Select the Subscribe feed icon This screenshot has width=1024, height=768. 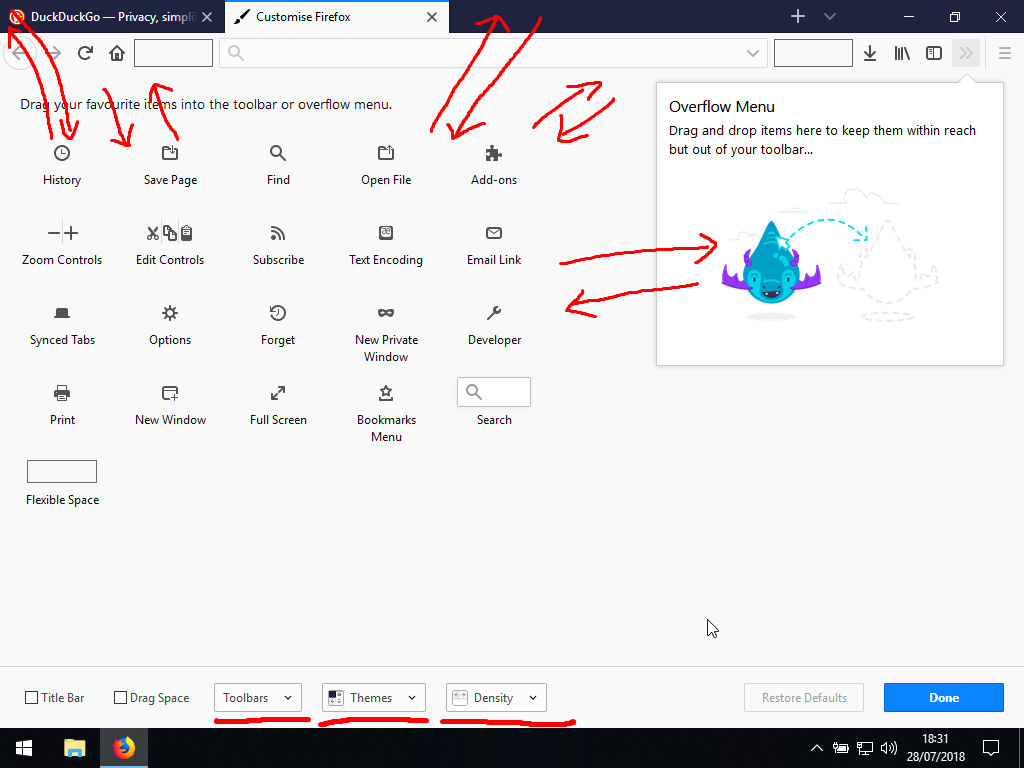coord(278,233)
